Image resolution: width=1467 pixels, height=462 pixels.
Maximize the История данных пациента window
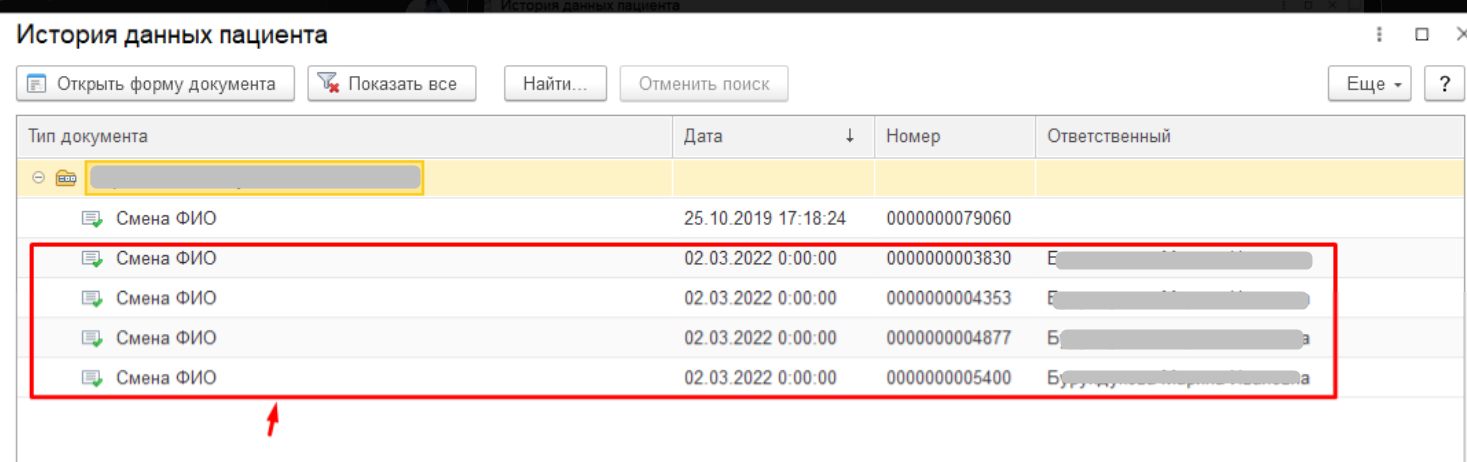(1421, 35)
